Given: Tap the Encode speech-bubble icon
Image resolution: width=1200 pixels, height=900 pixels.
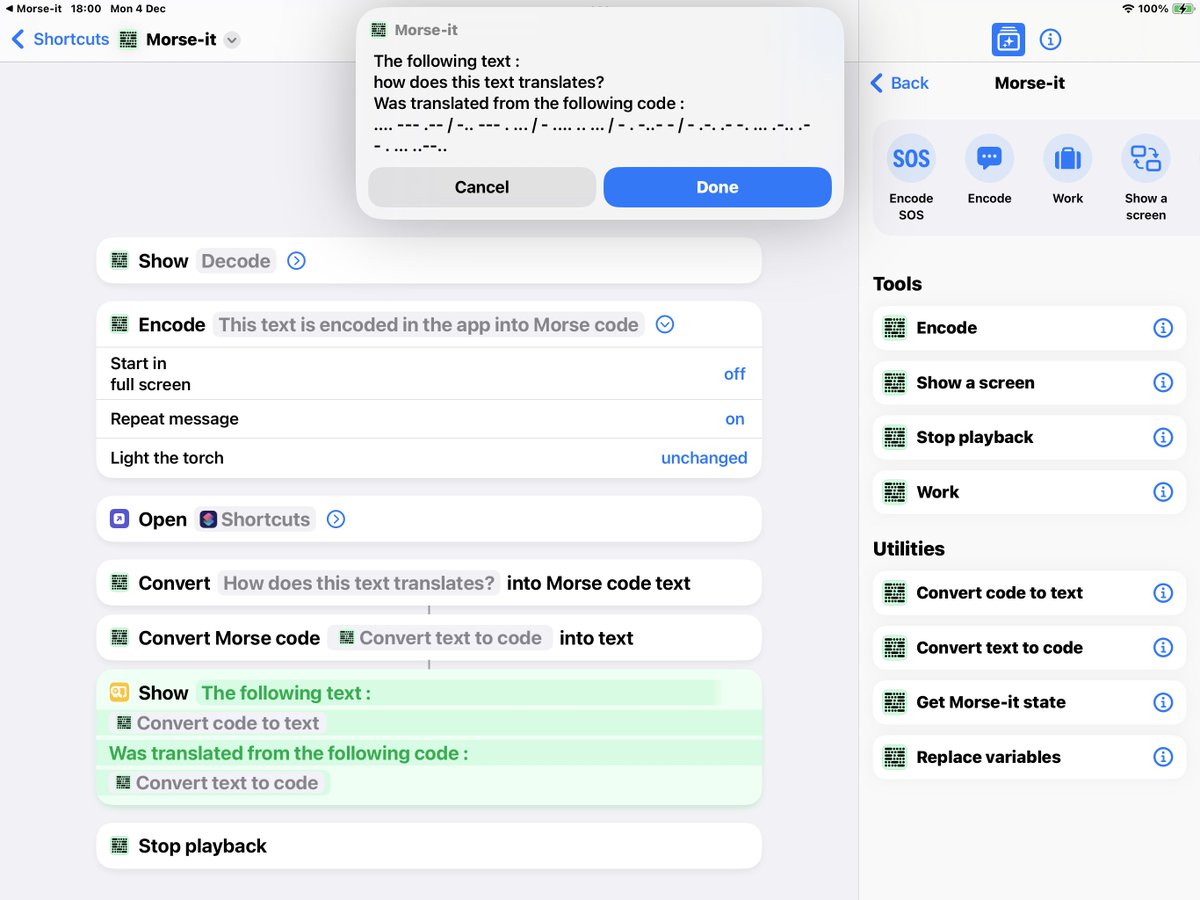Looking at the screenshot, I should [x=989, y=159].
